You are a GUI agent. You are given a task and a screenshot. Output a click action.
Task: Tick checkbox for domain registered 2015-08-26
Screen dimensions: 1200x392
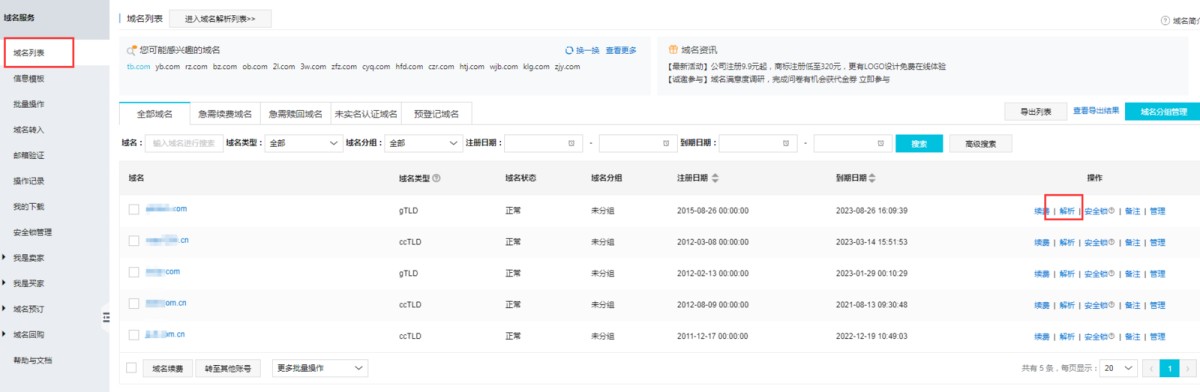pos(134,209)
